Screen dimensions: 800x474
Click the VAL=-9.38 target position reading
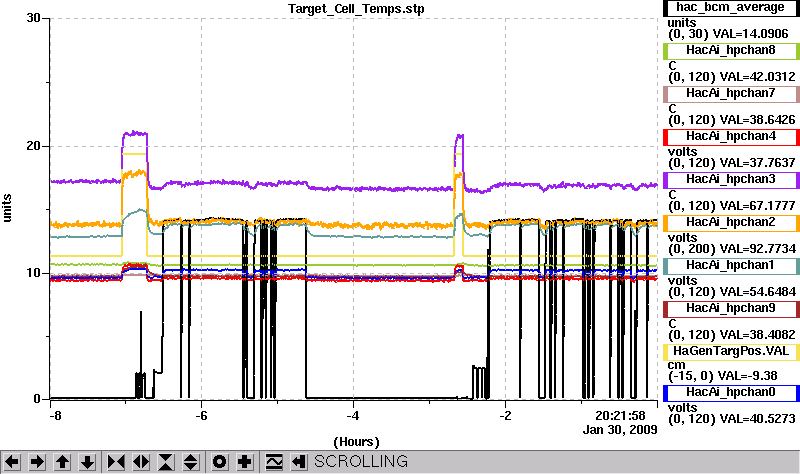click(747, 376)
